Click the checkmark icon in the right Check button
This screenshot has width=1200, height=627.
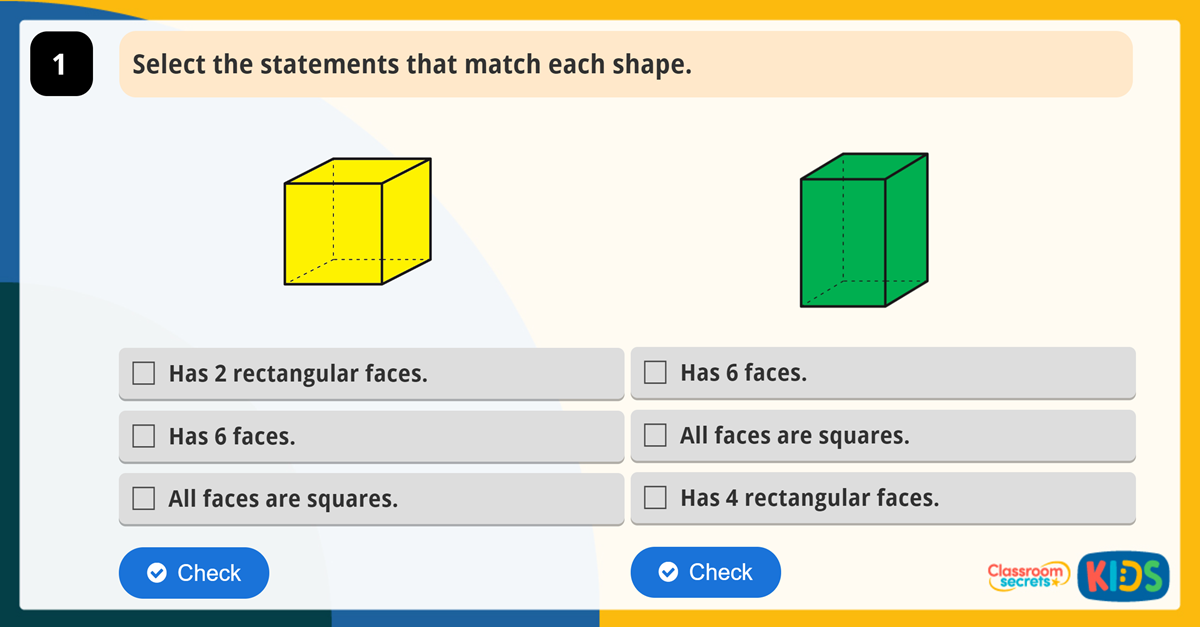coord(668,572)
